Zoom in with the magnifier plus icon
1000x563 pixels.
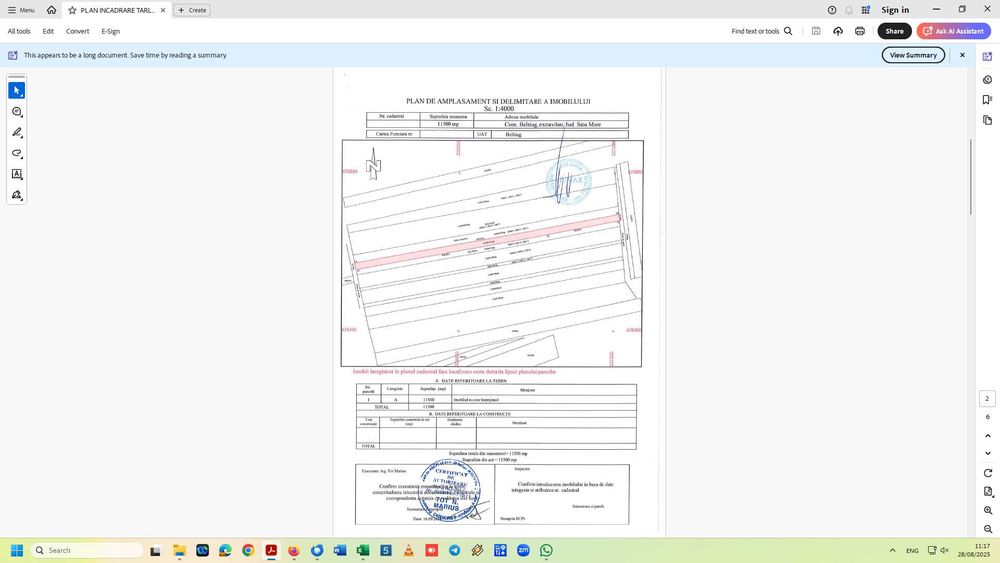tap(988, 511)
